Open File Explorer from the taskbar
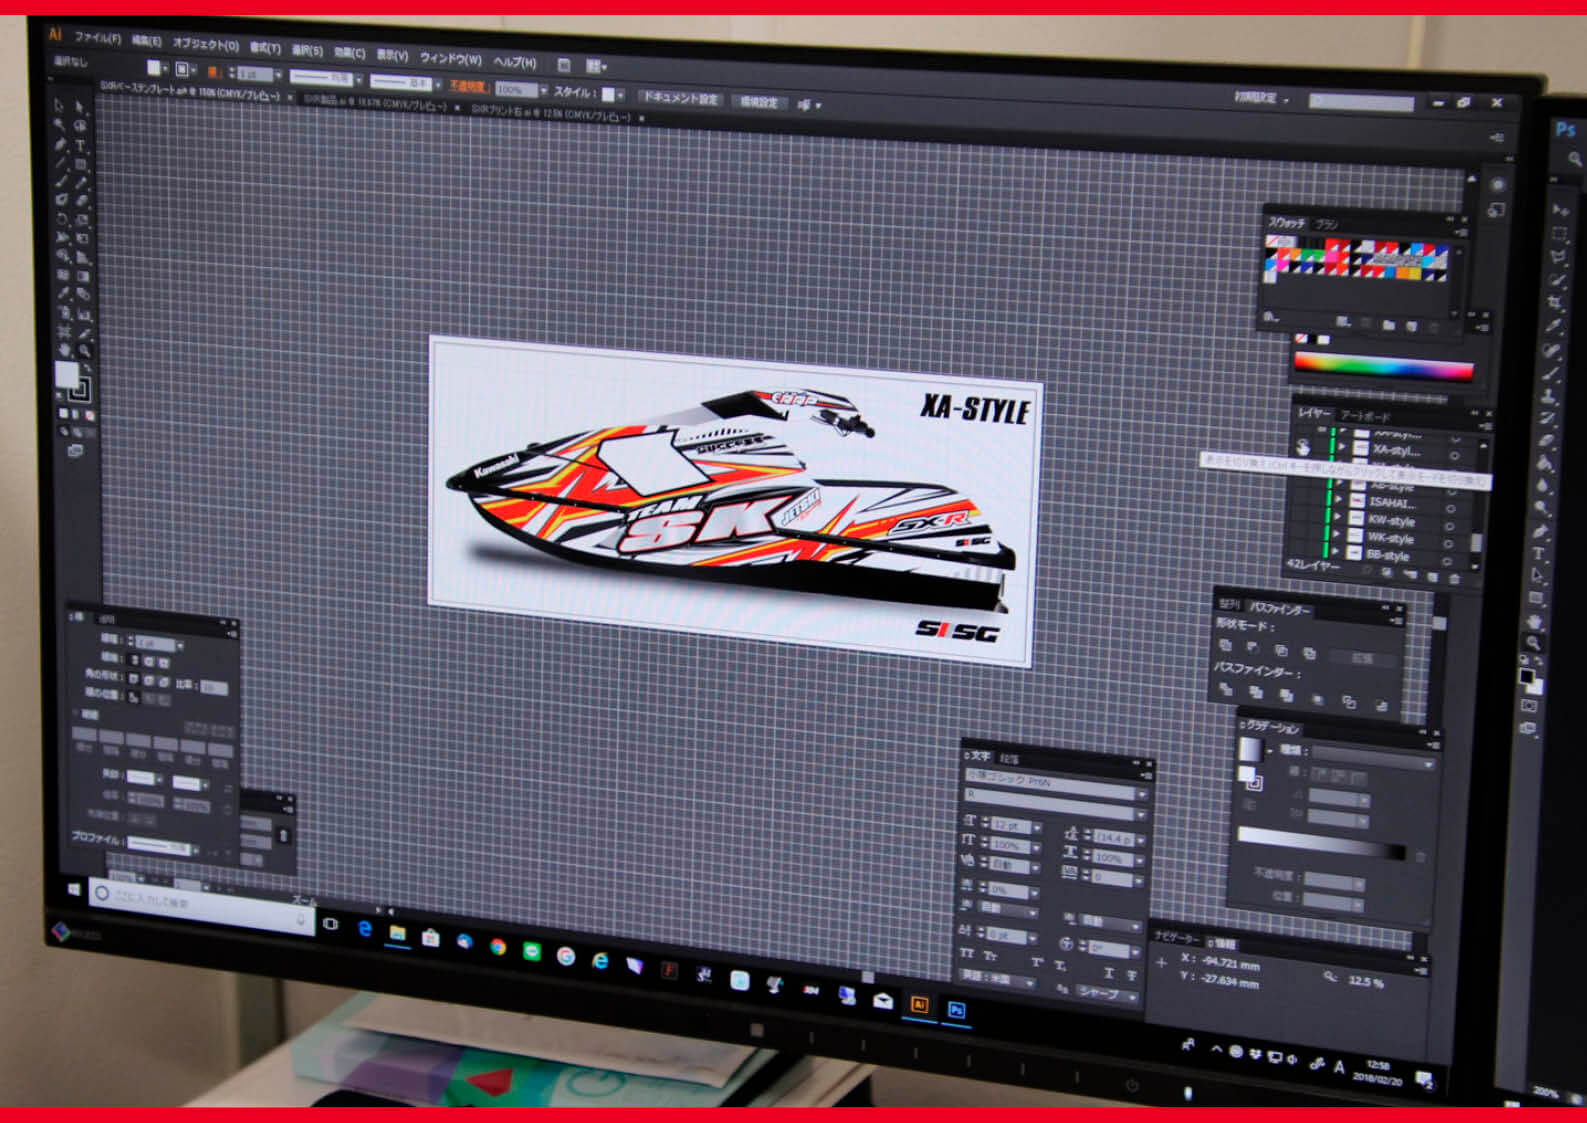Screen dimensions: 1587x1123 pyautogui.click(x=397, y=934)
